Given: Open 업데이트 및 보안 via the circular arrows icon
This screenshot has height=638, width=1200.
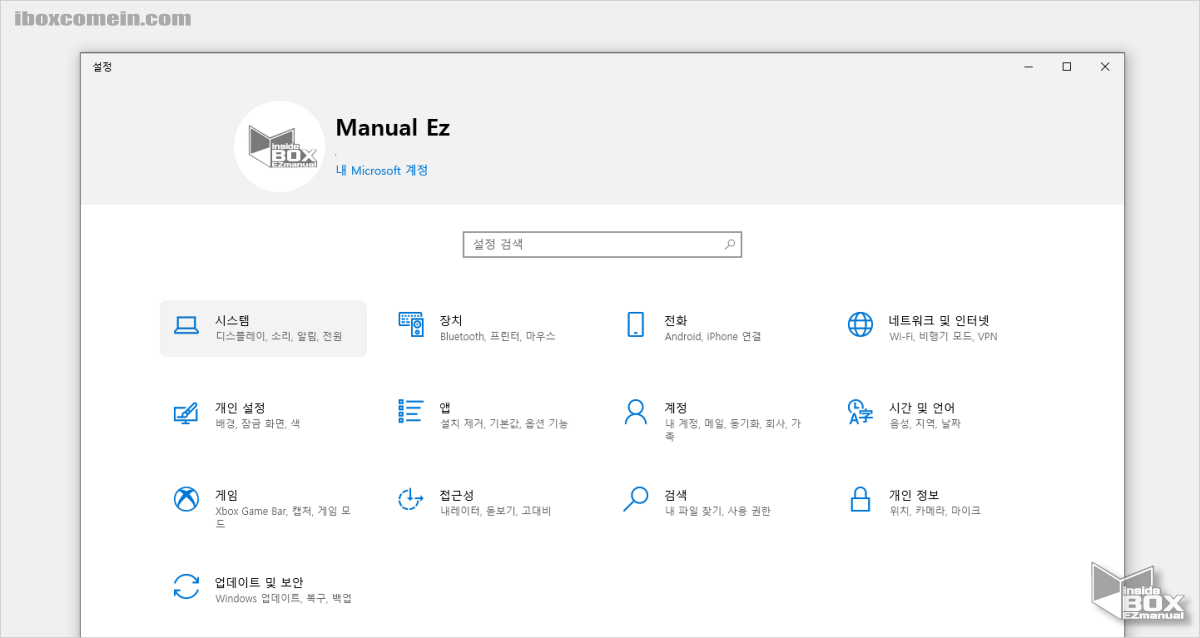Looking at the screenshot, I should click(x=186, y=586).
